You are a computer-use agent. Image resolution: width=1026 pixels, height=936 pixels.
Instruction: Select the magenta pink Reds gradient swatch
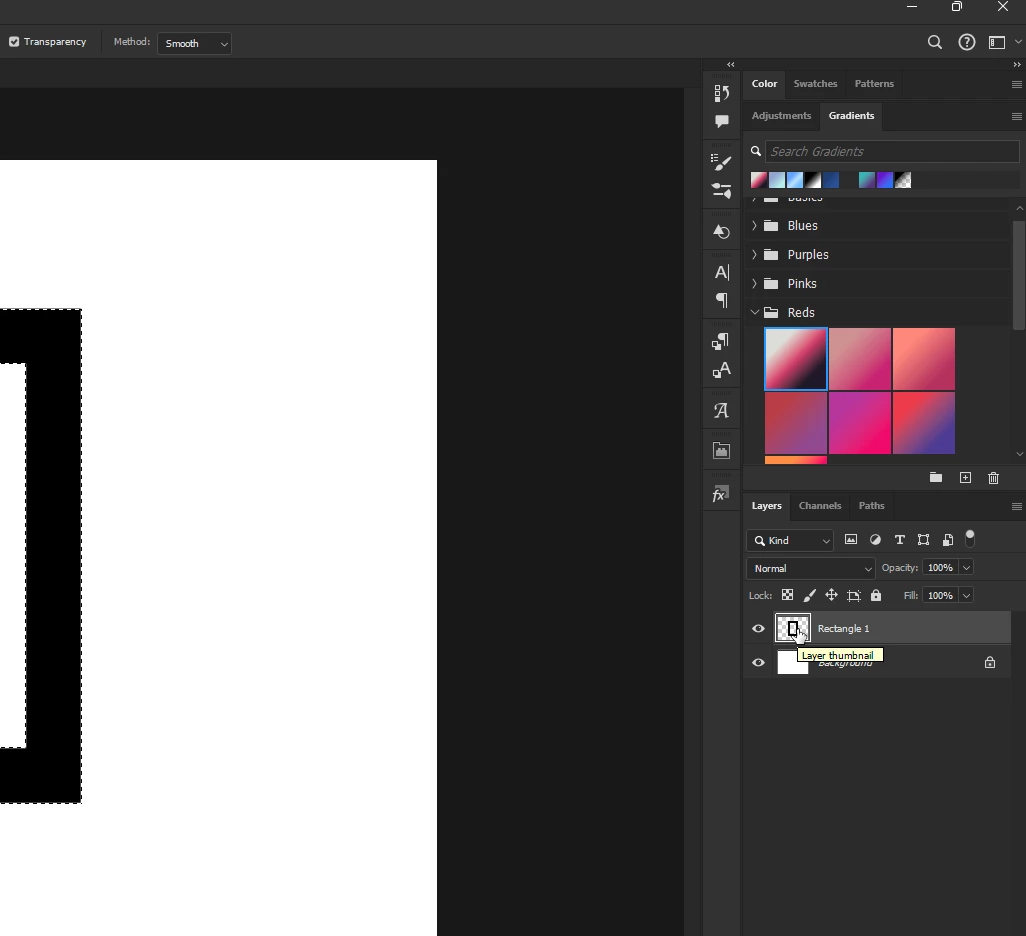pos(860,423)
